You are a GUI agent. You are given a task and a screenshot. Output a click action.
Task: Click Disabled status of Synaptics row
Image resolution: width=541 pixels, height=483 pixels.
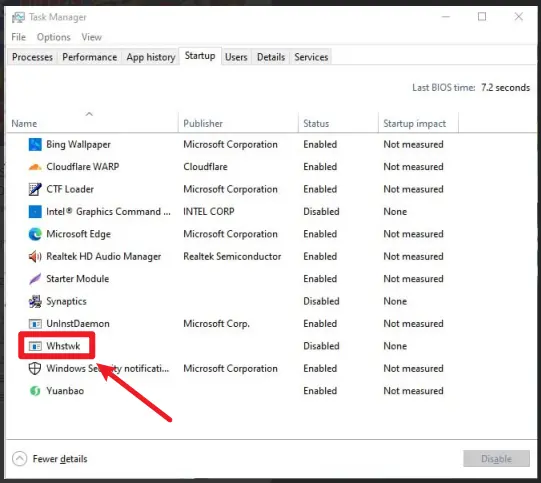click(321, 301)
